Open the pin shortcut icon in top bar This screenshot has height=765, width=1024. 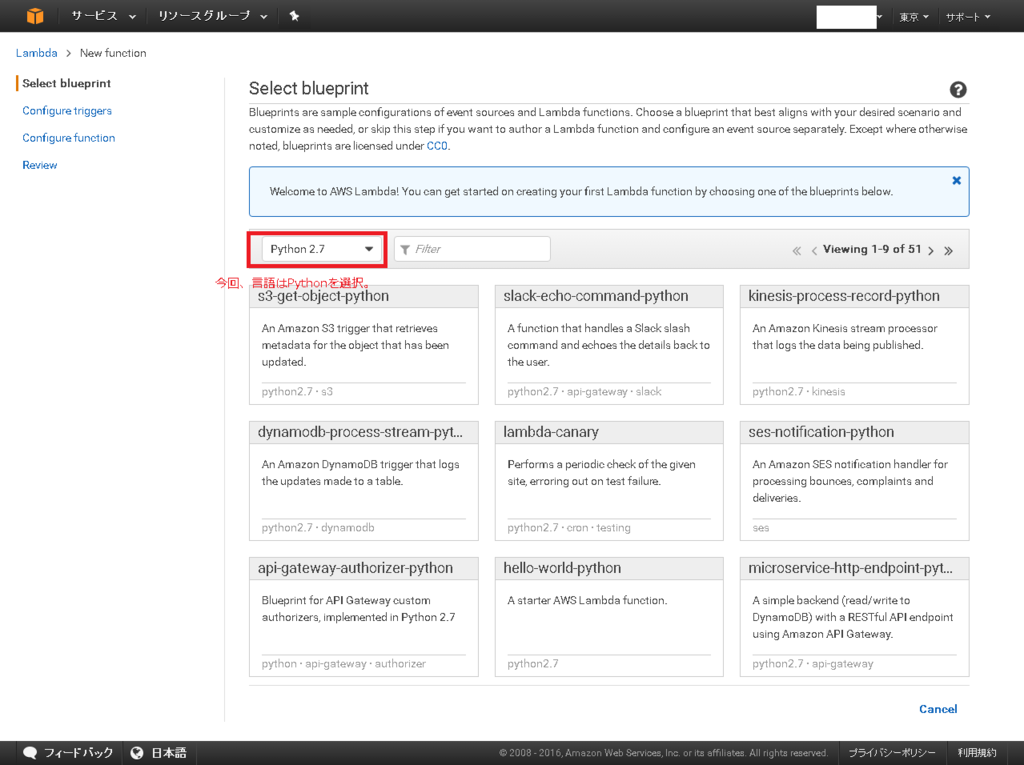[x=294, y=16]
